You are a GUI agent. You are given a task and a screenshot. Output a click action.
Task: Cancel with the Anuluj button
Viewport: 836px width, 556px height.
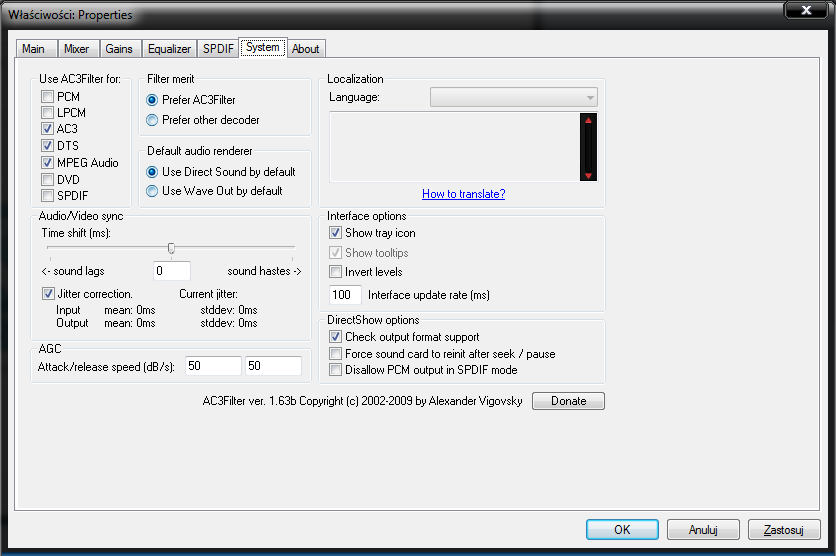703,529
